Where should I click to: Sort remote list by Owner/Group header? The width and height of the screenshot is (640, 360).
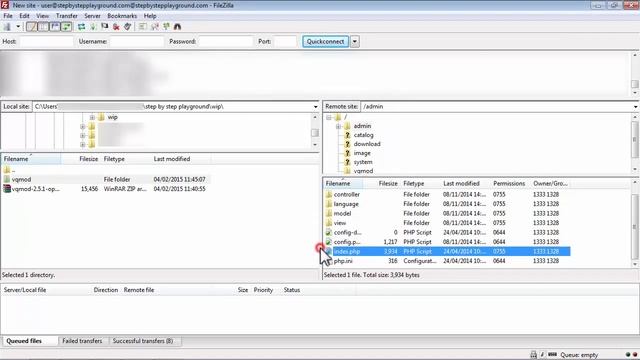point(550,184)
